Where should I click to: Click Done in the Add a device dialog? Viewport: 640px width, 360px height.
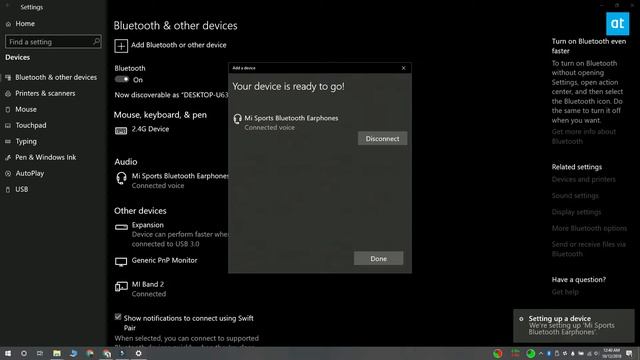click(x=378, y=258)
